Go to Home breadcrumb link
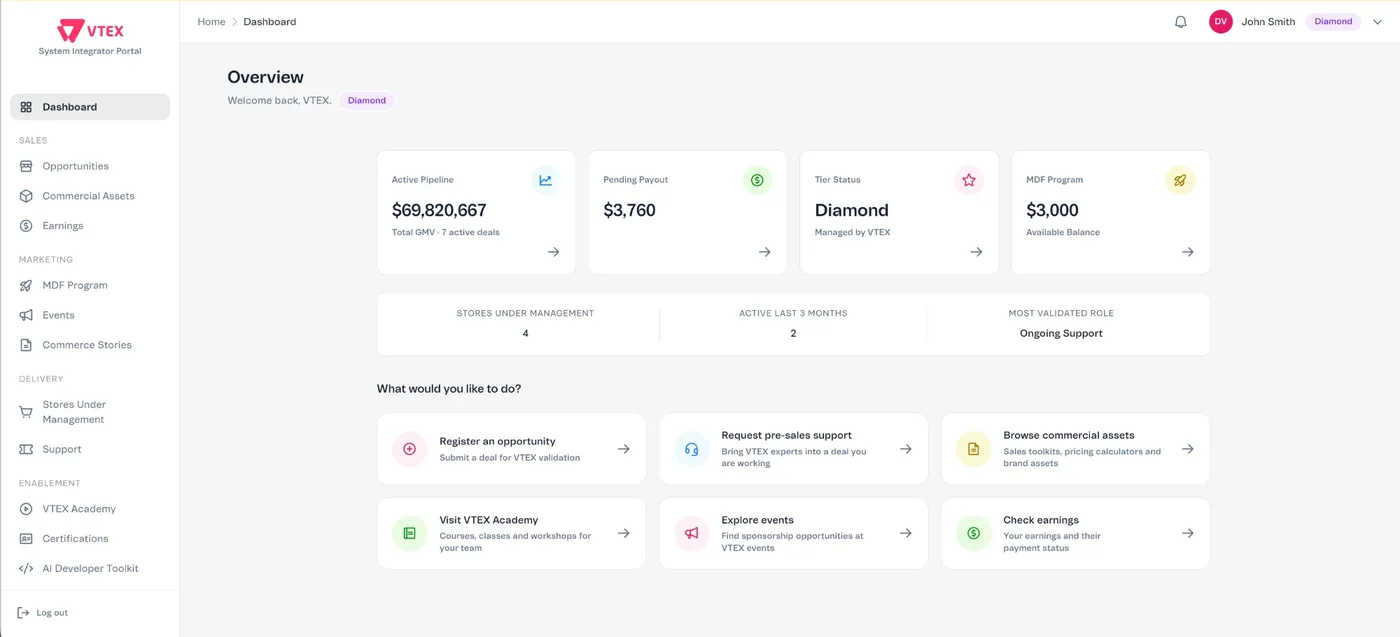This screenshot has height=637, width=1400. click(x=211, y=22)
